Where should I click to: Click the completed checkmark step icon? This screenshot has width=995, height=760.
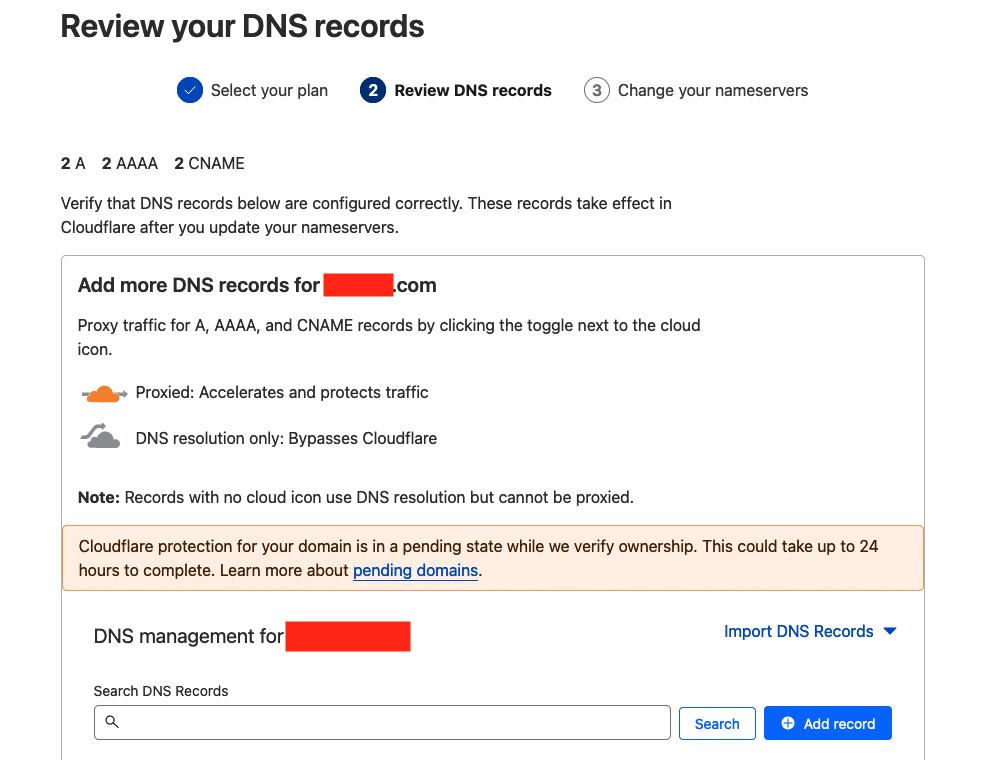coord(190,91)
